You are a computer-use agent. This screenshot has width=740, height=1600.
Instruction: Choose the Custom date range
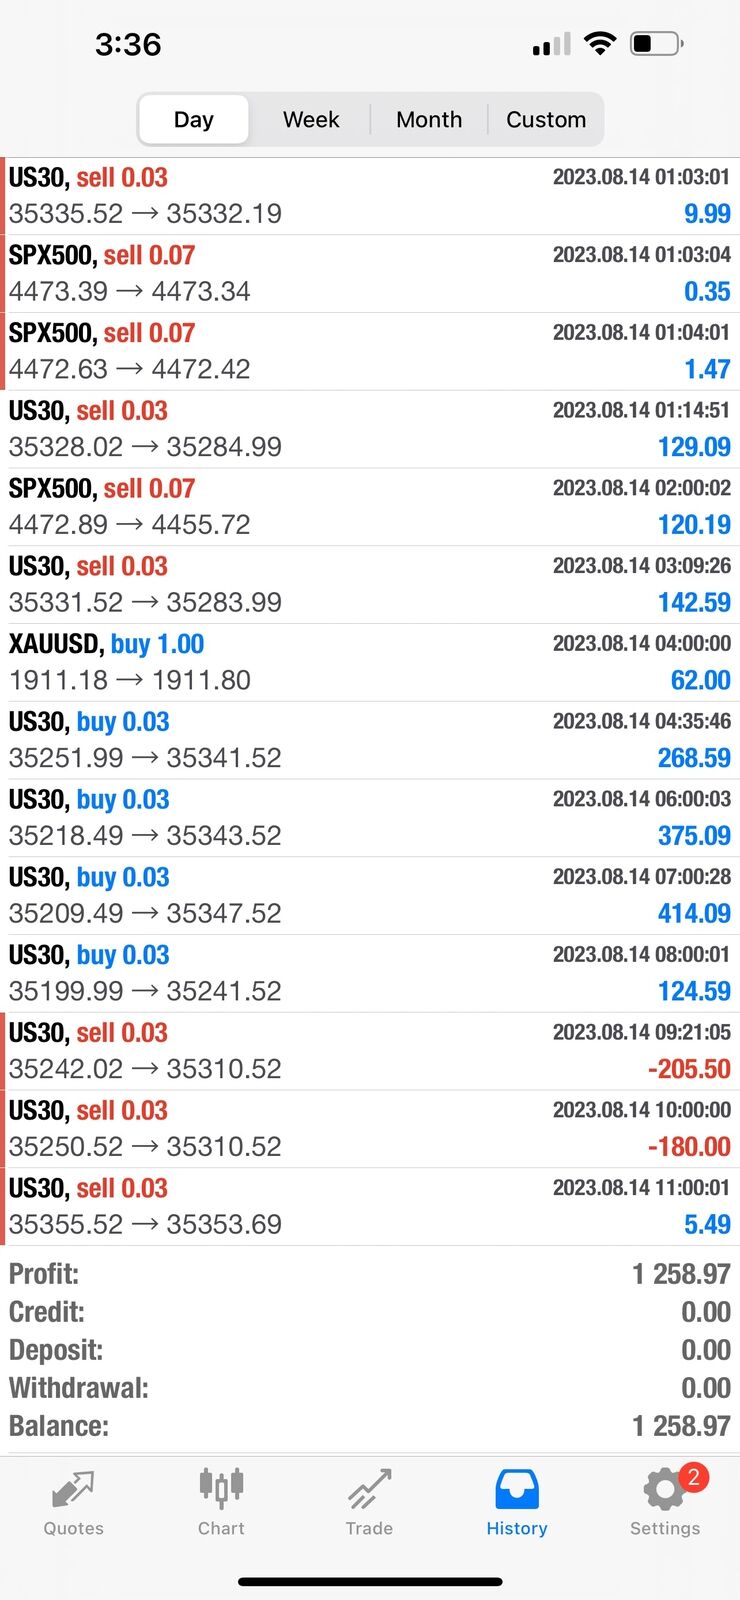pos(546,120)
